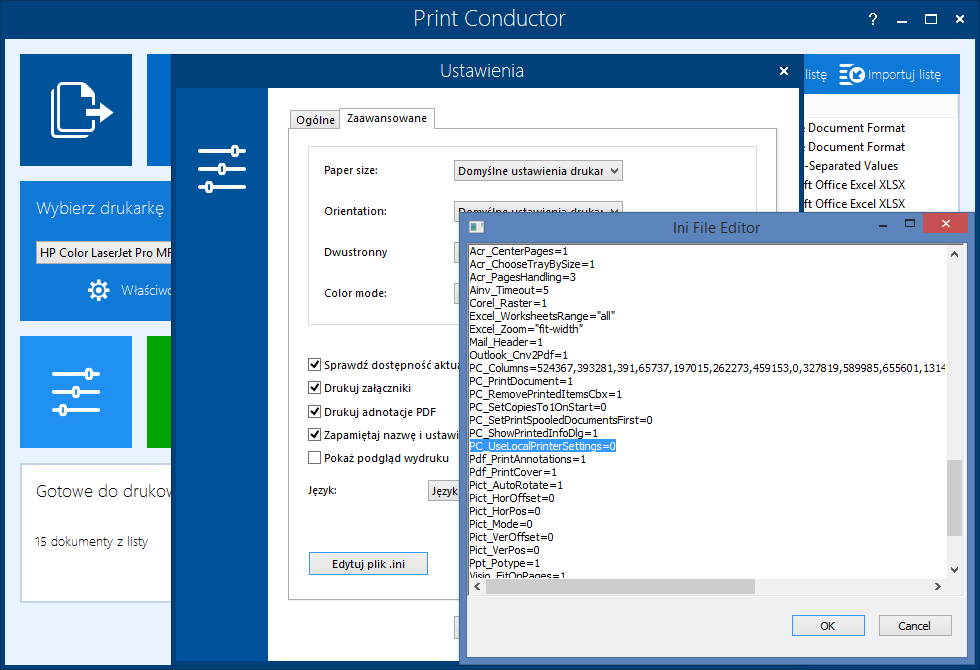Screen dimensions: 980x670
Task: Toggle Zapamiętaj nazwę i ustawienia checkbox
Action: [314, 434]
